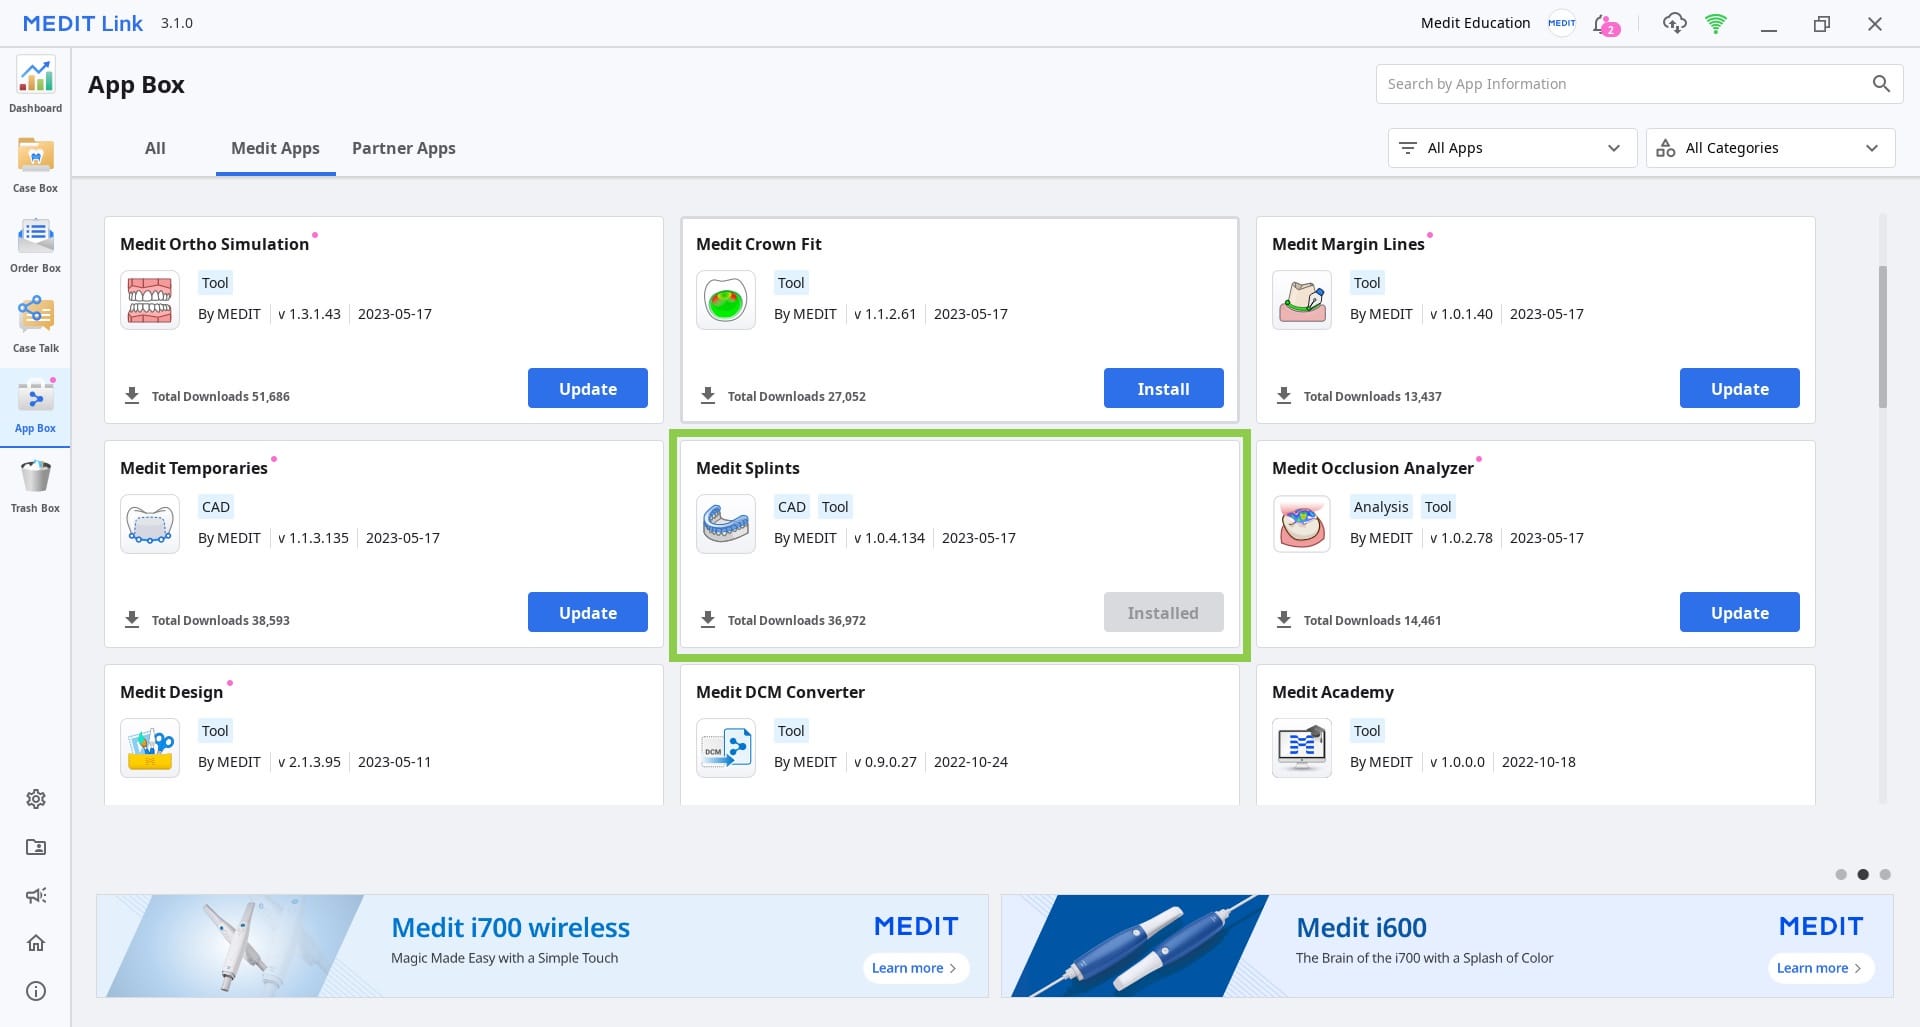
Task: Click the app list vertical scrollbar
Action: tap(1883, 336)
